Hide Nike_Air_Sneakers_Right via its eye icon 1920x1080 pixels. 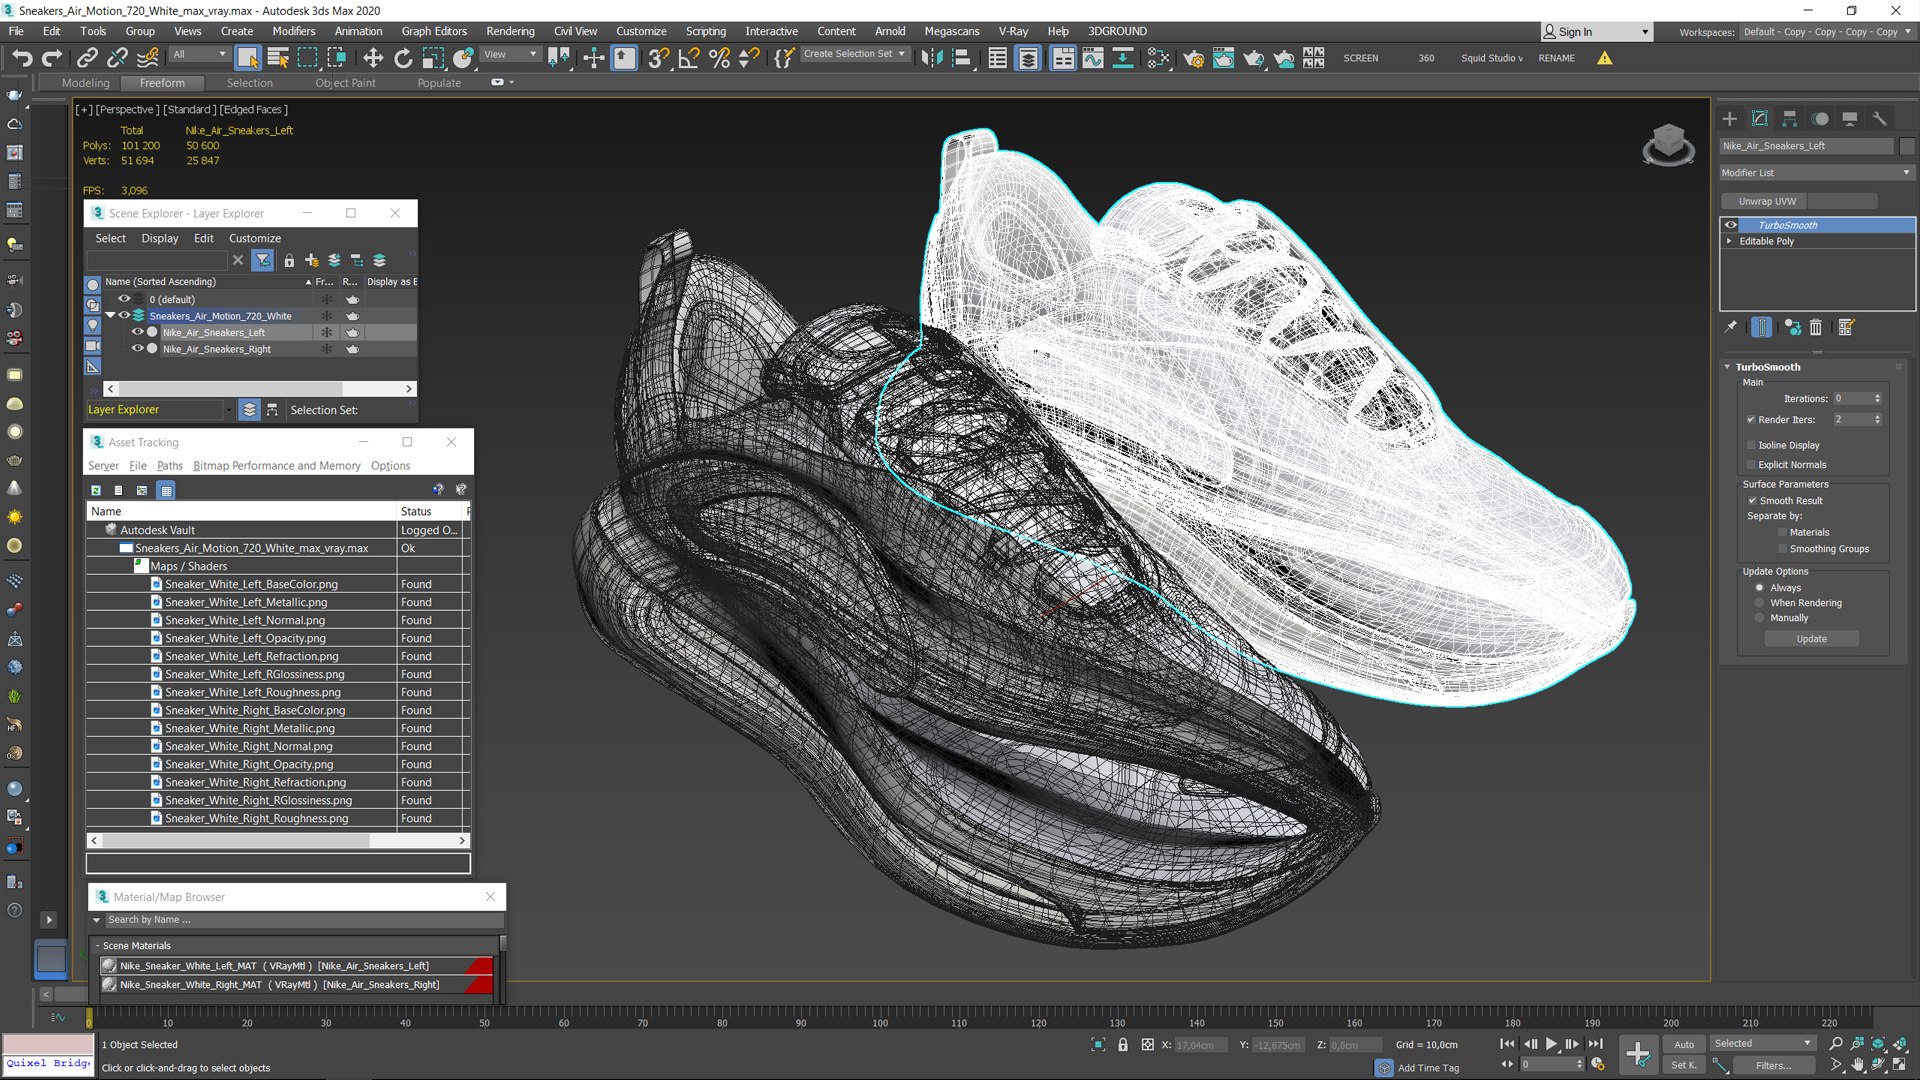pyautogui.click(x=138, y=349)
